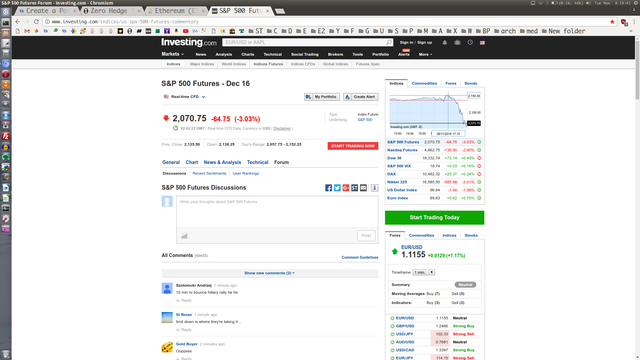Open GBP/USD in forex list

pos(405,326)
